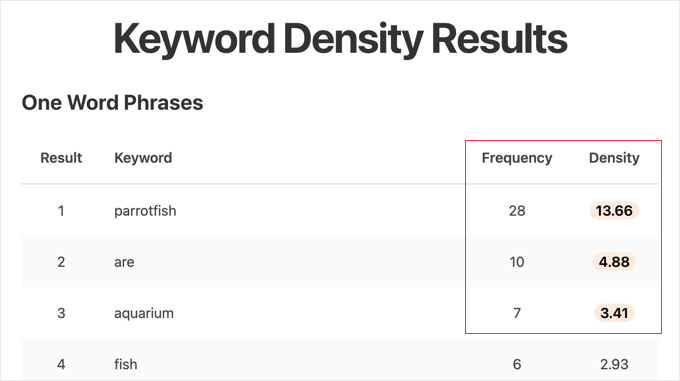Click frequency value 6 for fish
680x381 pixels.
517,364
